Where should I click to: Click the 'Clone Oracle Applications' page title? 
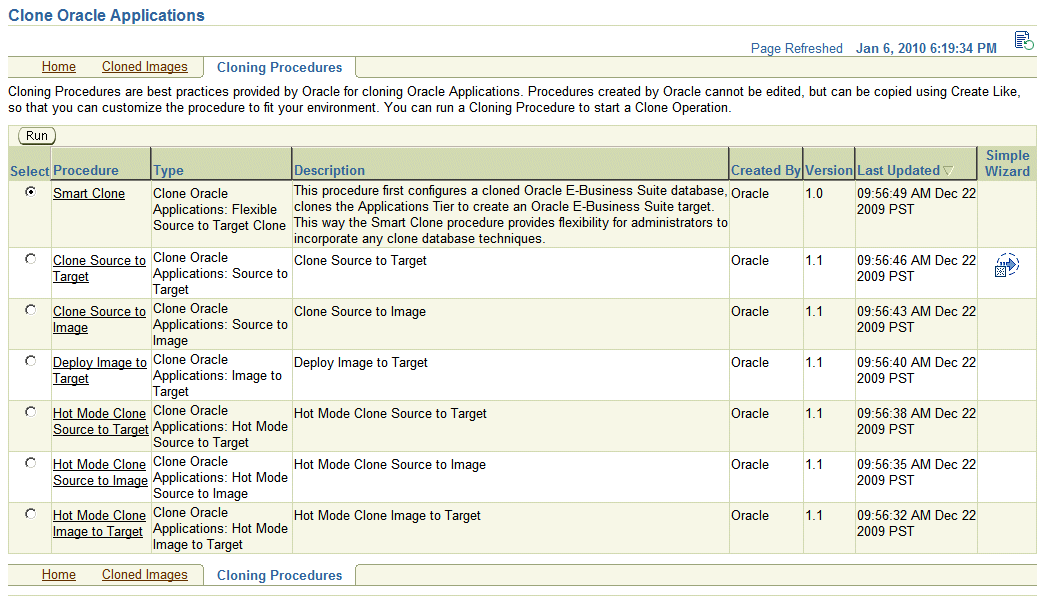(x=107, y=15)
